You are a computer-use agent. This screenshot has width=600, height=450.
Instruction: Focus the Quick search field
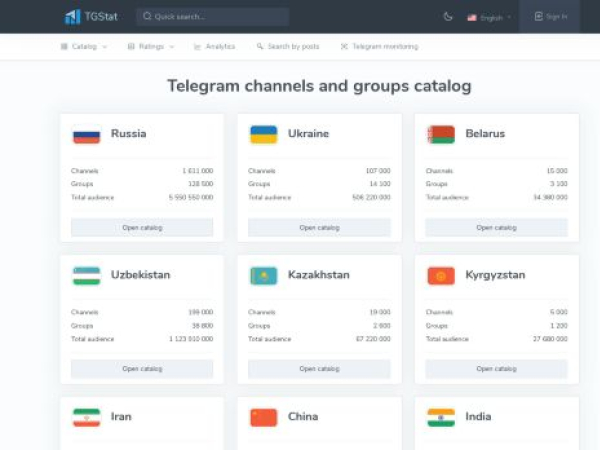coord(213,16)
